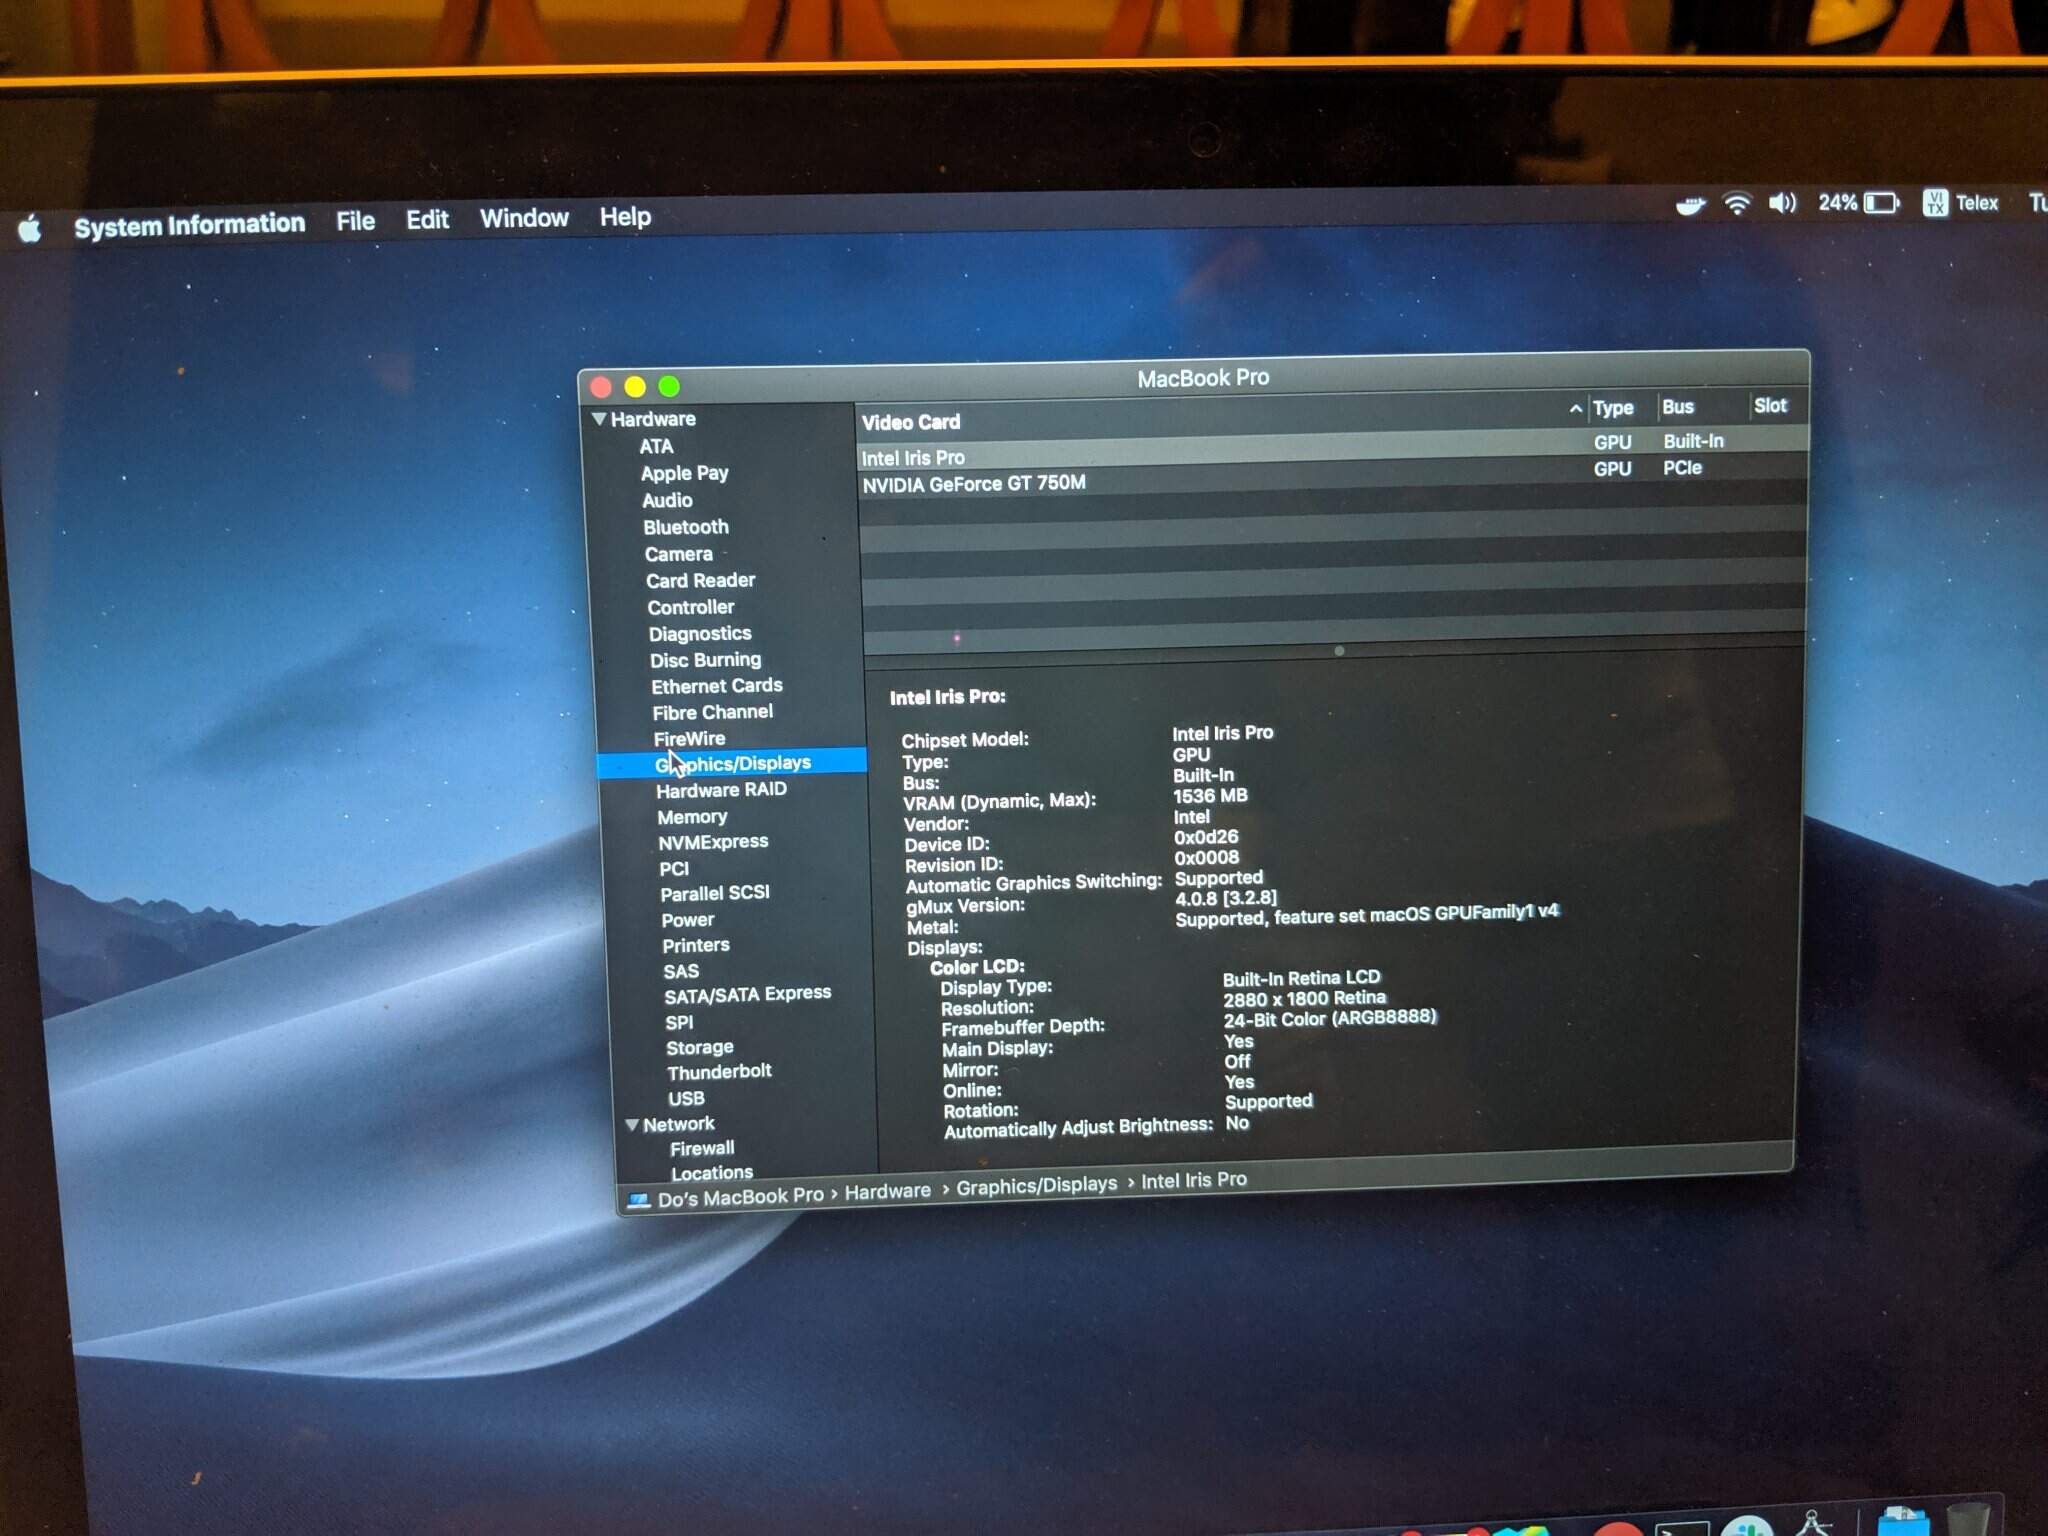The image size is (2048, 1536).
Task: Open the Telex input source menu
Action: click(1960, 203)
